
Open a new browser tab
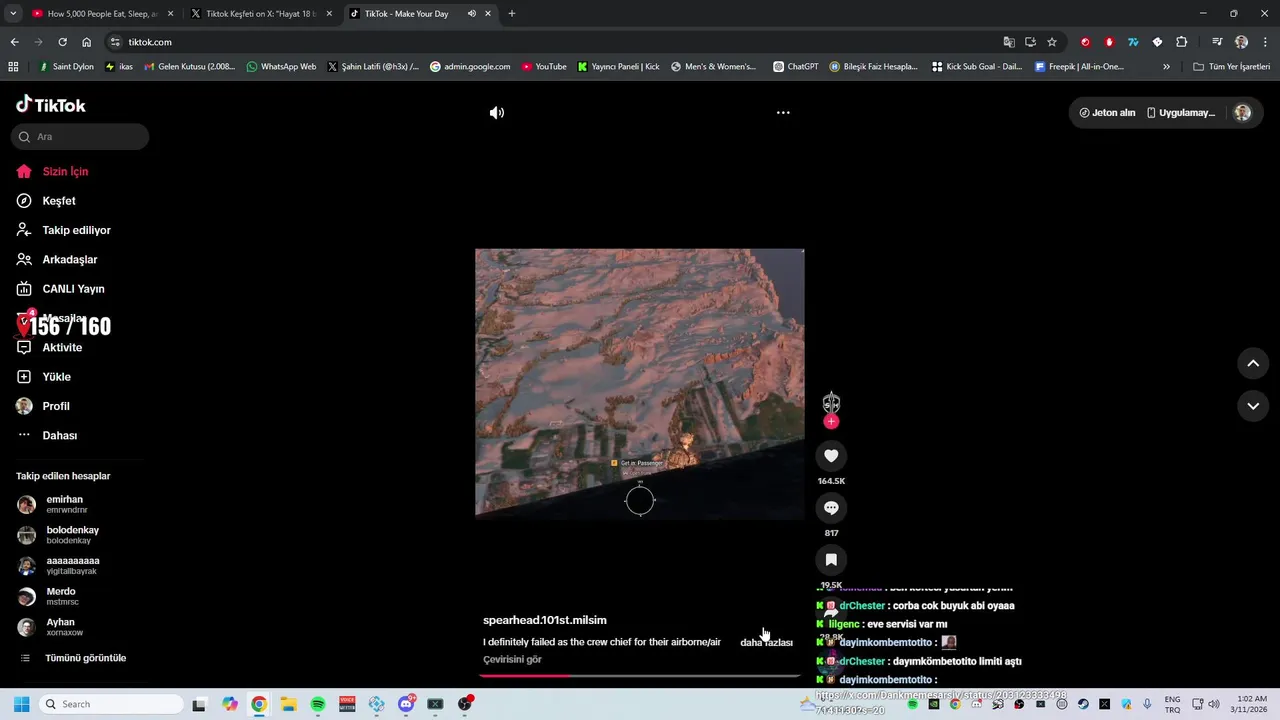click(x=512, y=14)
